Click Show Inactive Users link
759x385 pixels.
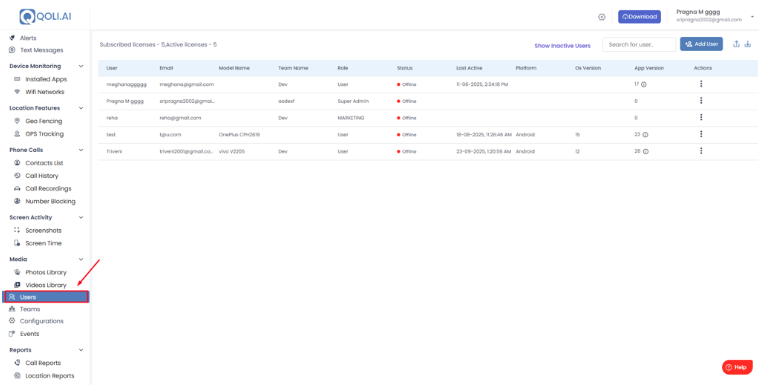tap(562, 46)
